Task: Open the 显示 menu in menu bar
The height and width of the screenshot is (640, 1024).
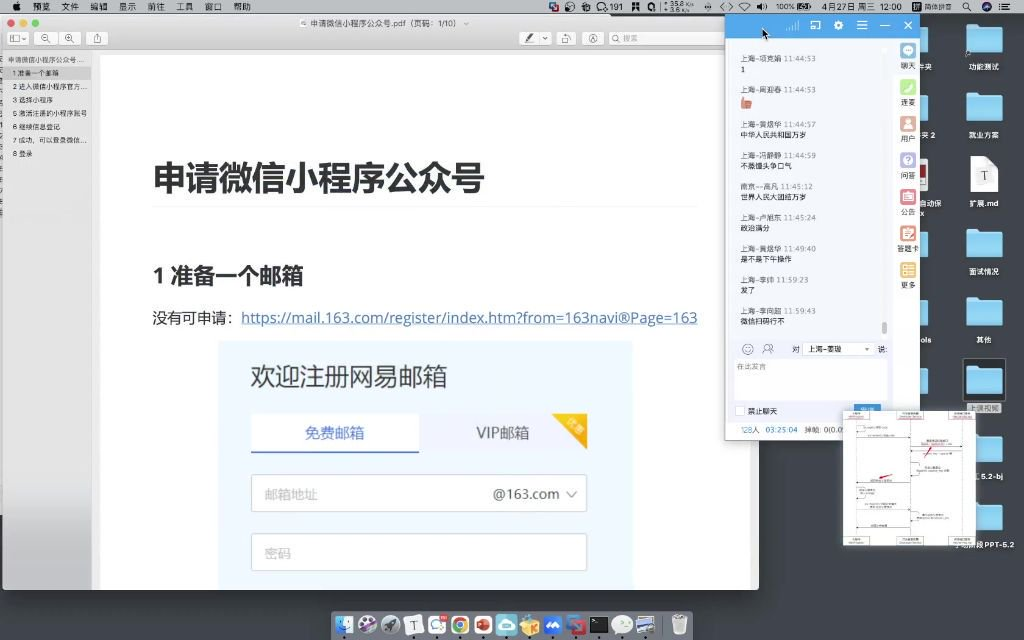Action: click(127, 7)
